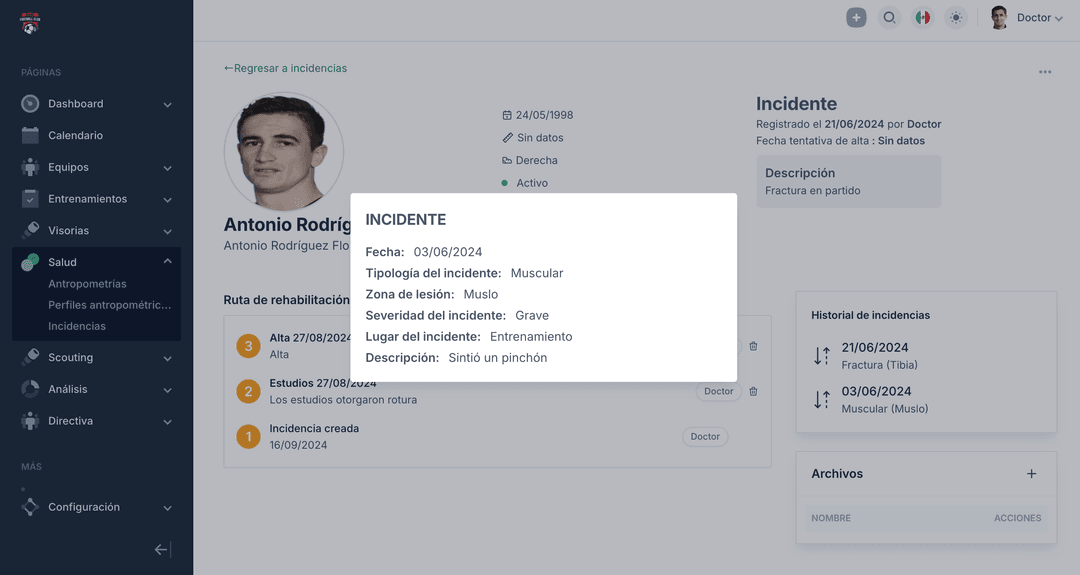Click the Fecha value 03/06/2024 in popup
The width and height of the screenshot is (1080, 575).
coord(448,252)
